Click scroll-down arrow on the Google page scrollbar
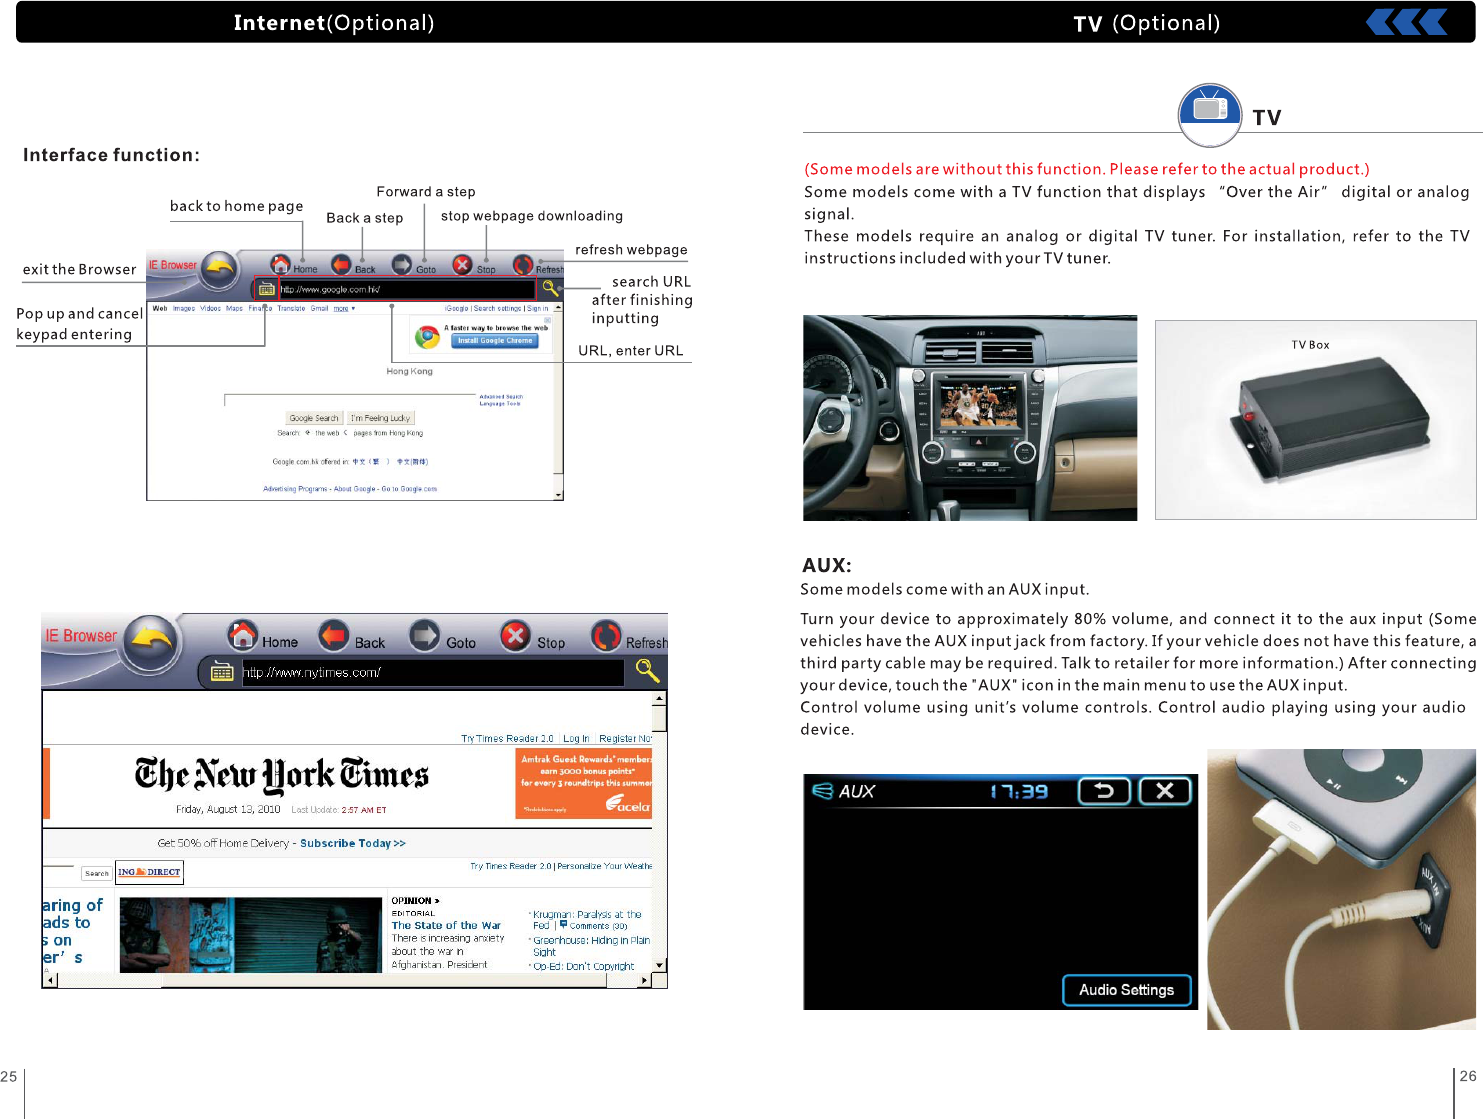The height and width of the screenshot is (1119, 1483). pyautogui.click(x=558, y=495)
